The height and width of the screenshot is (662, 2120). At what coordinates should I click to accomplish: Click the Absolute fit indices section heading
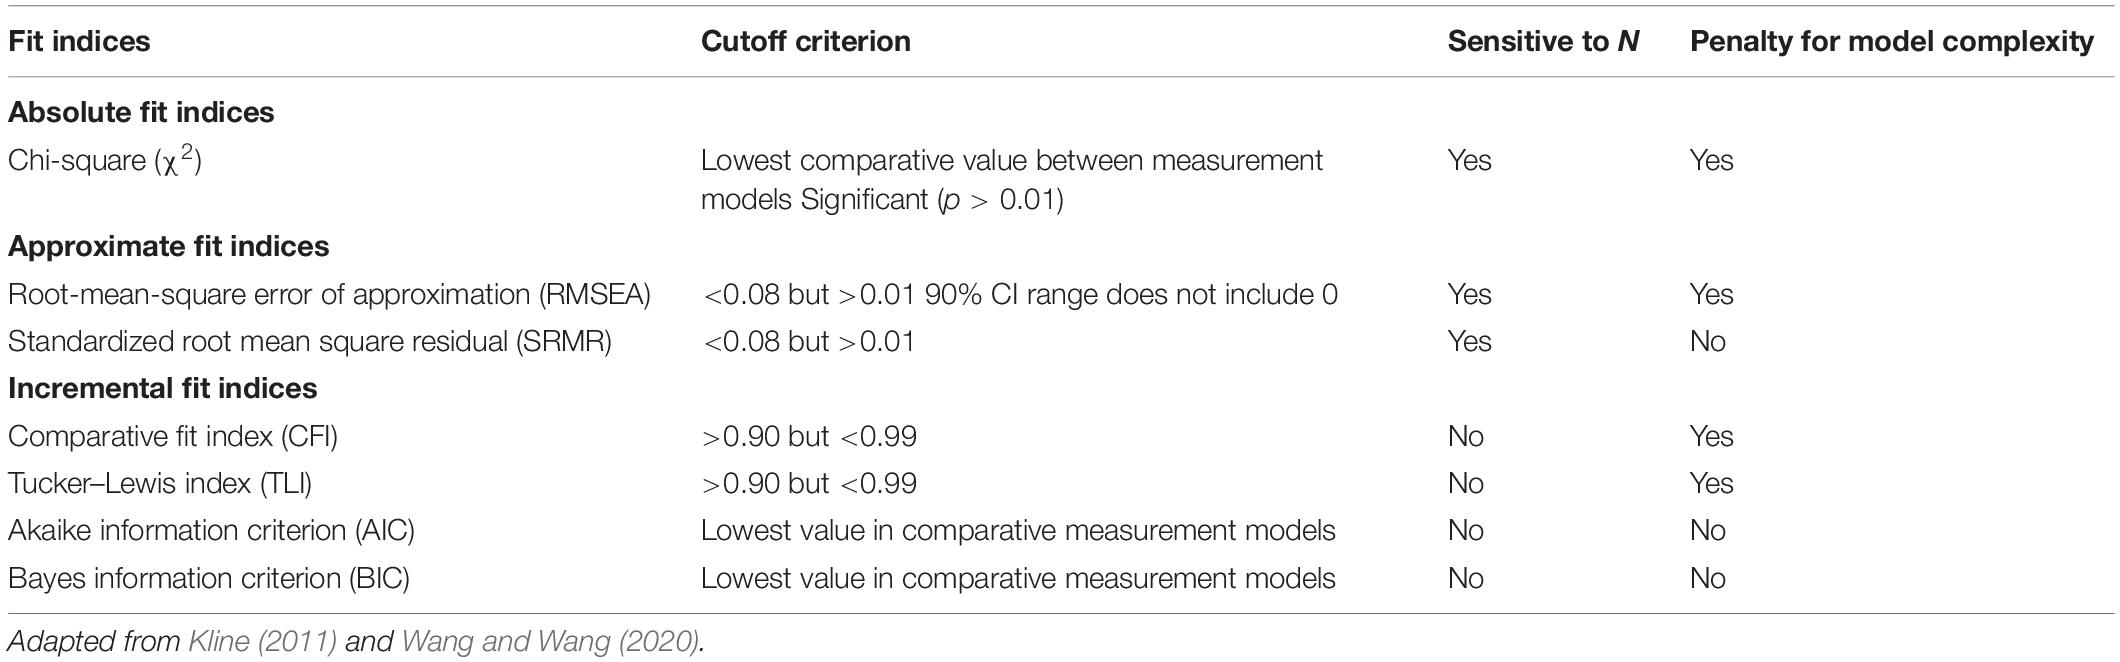click(x=141, y=112)
